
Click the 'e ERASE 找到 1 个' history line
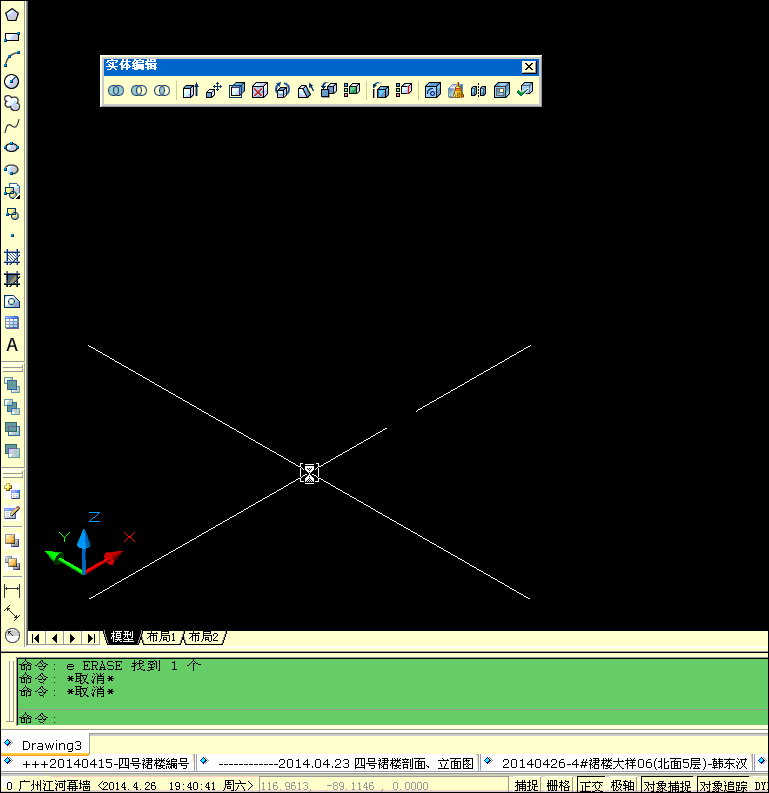[x=110, y=666]
